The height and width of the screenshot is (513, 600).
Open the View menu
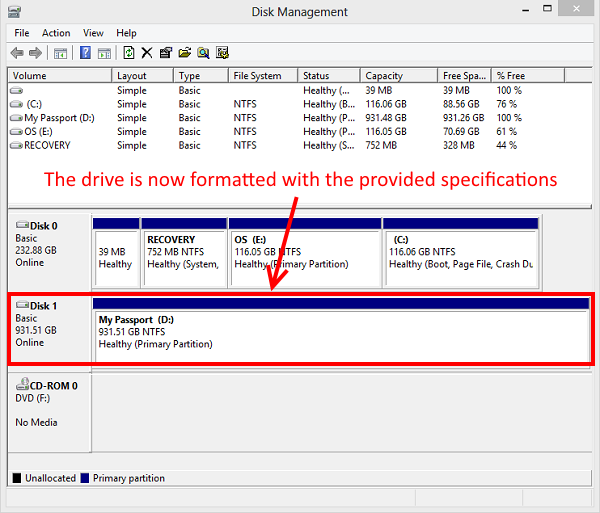(93, 33)
